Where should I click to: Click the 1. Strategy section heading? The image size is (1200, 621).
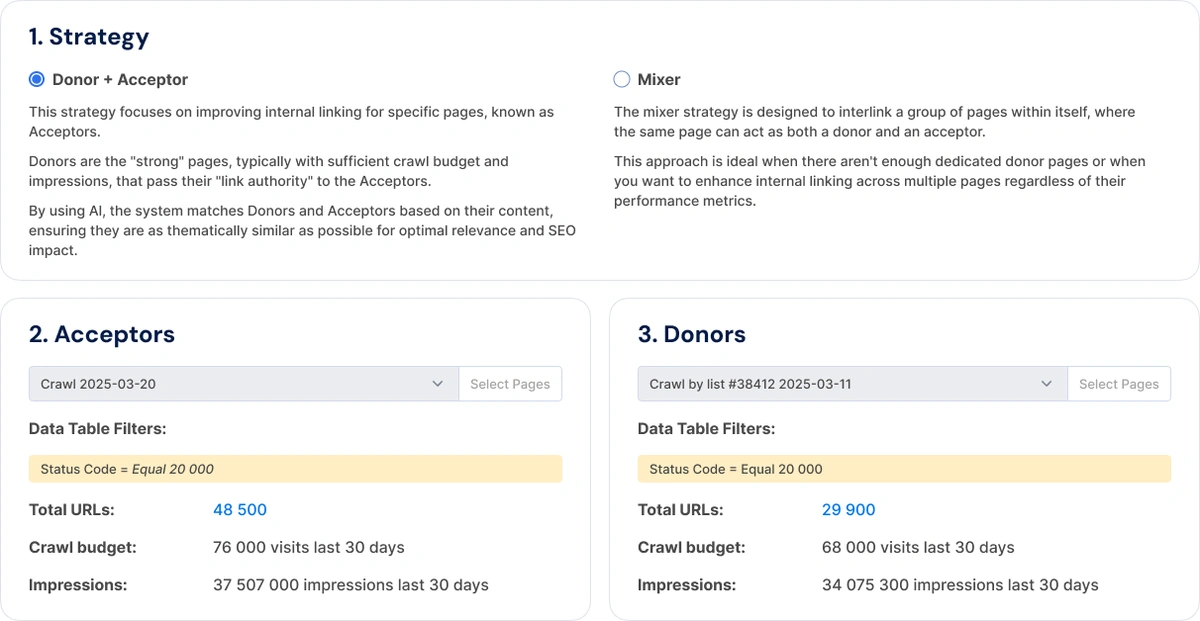(x=89, y=37)
